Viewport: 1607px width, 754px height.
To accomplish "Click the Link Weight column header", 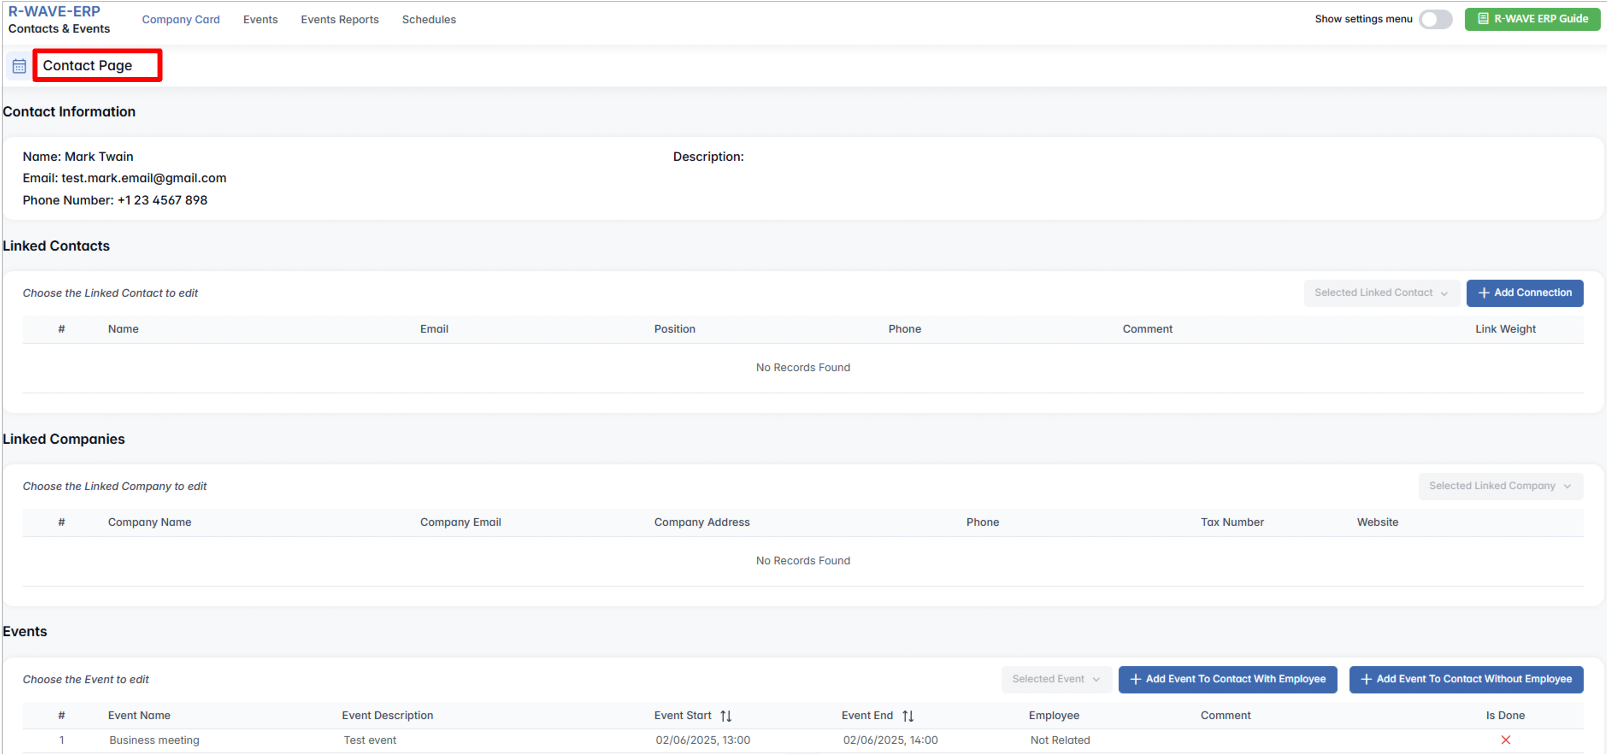I will [1504, 329].
